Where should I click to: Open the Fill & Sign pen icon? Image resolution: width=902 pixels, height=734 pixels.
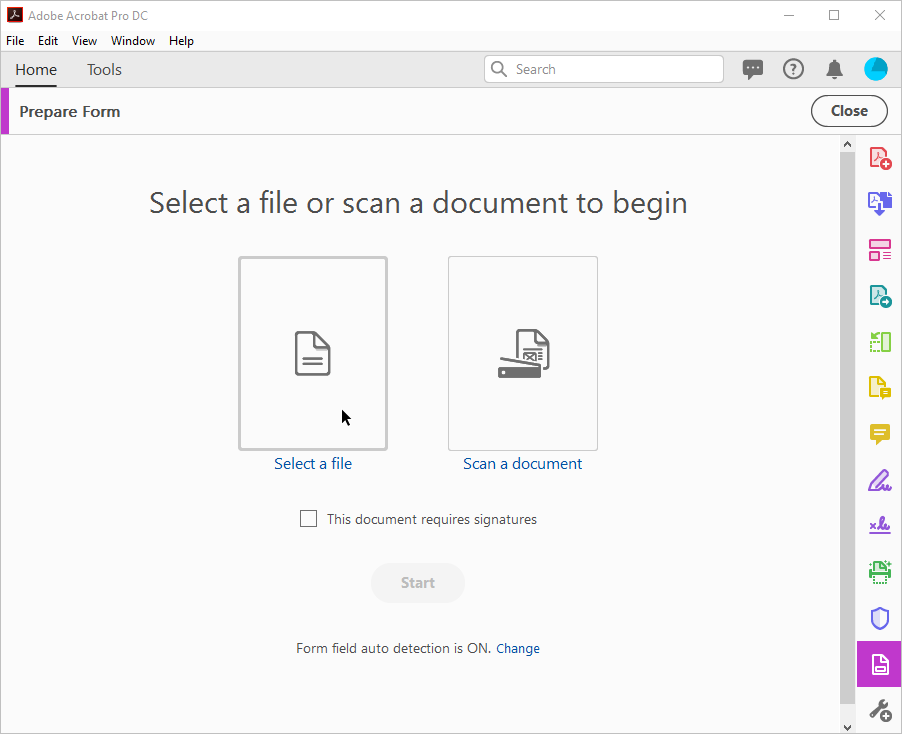880,480
